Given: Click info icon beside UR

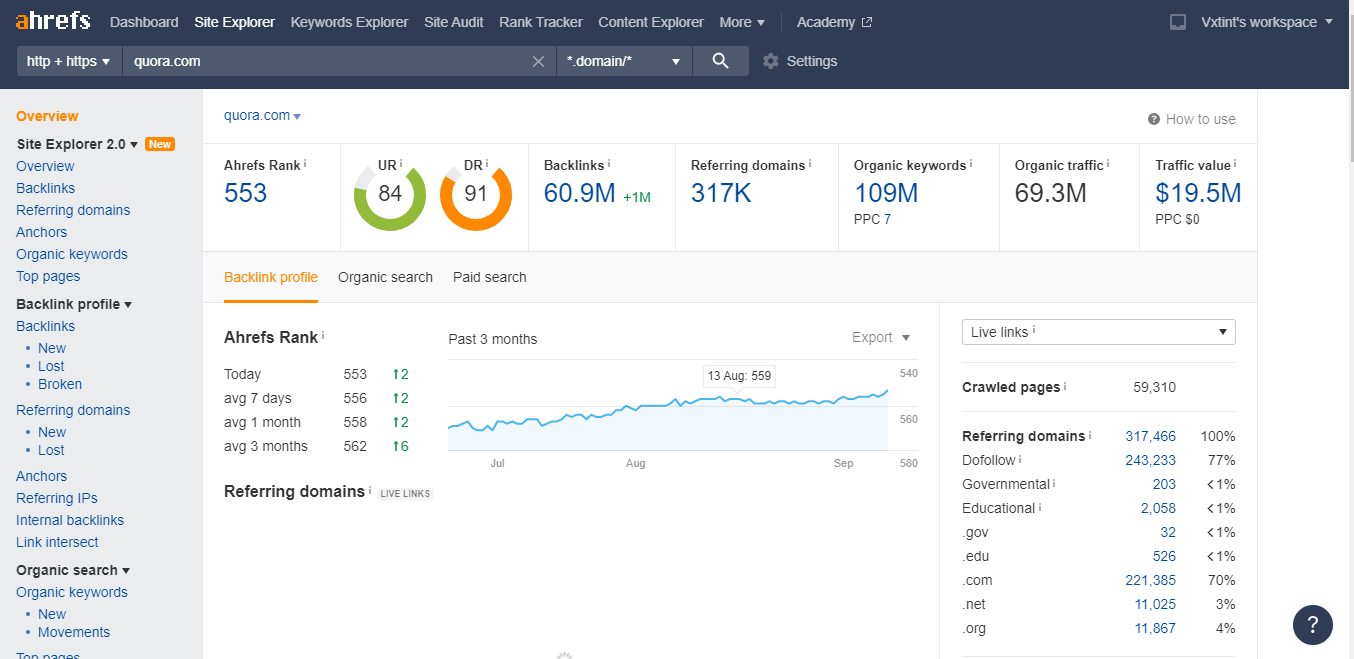Looking at the screenshot, I should [x=402, y=162].
